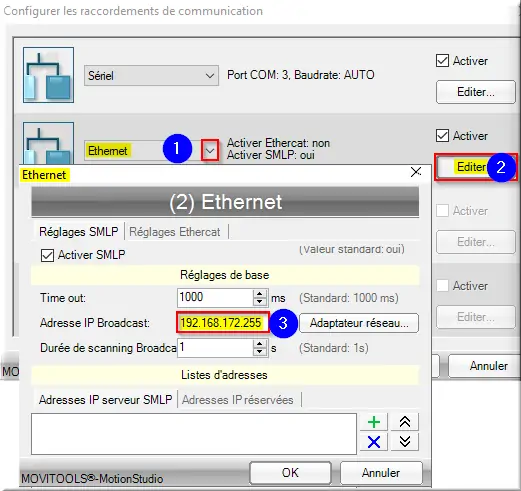Decrease the Durée de scanning Broadcast value
Screen dimensions: 521x491
[260, 352]
